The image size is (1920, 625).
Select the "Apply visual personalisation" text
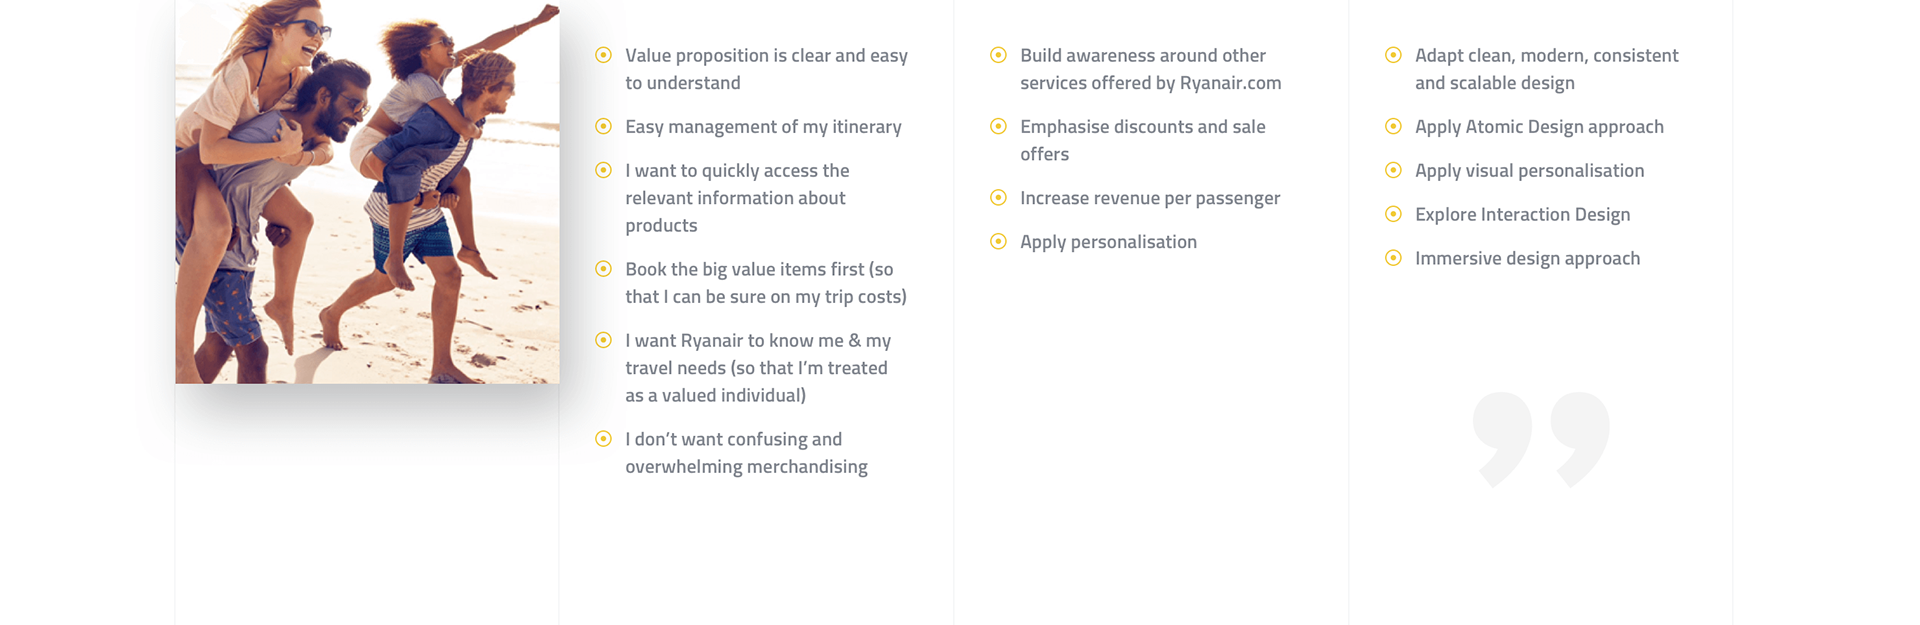pyautogui.click(x=1529, y=171)
